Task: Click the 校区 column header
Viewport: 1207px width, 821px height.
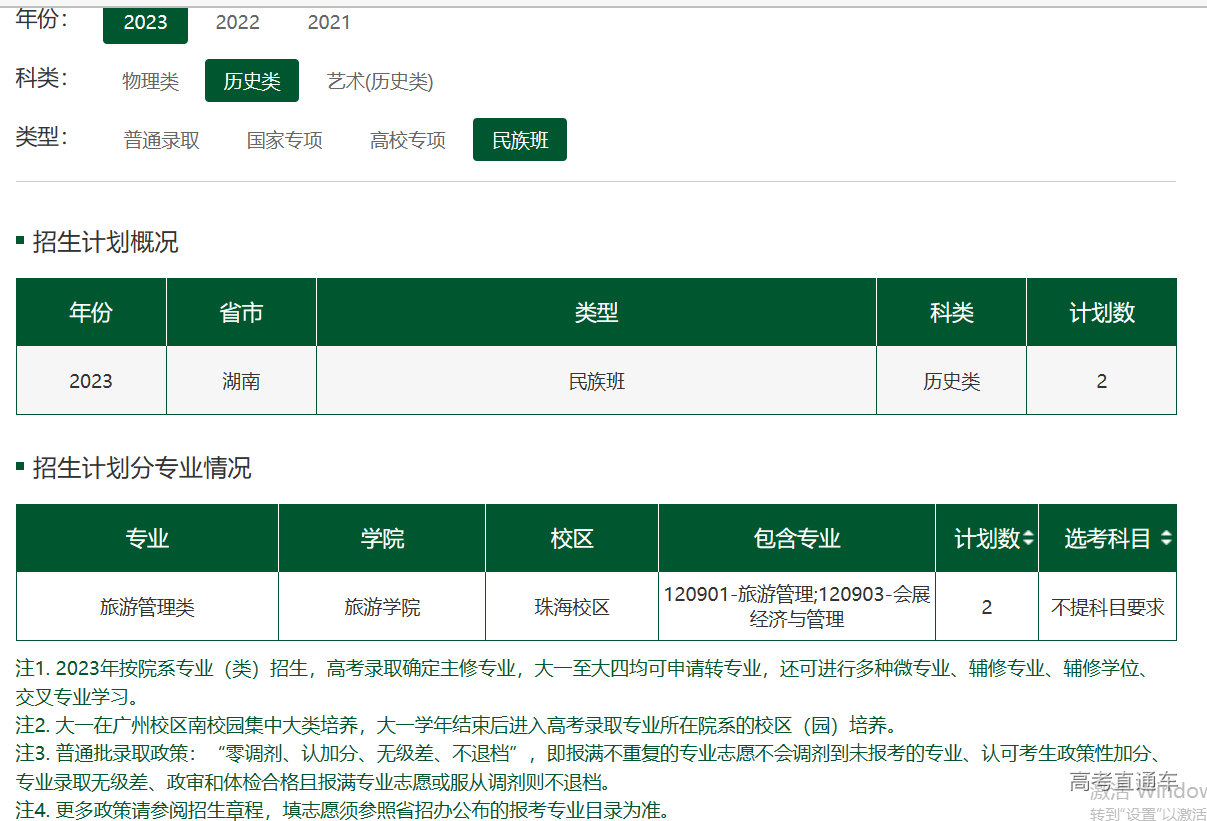Action: [572, 539]
